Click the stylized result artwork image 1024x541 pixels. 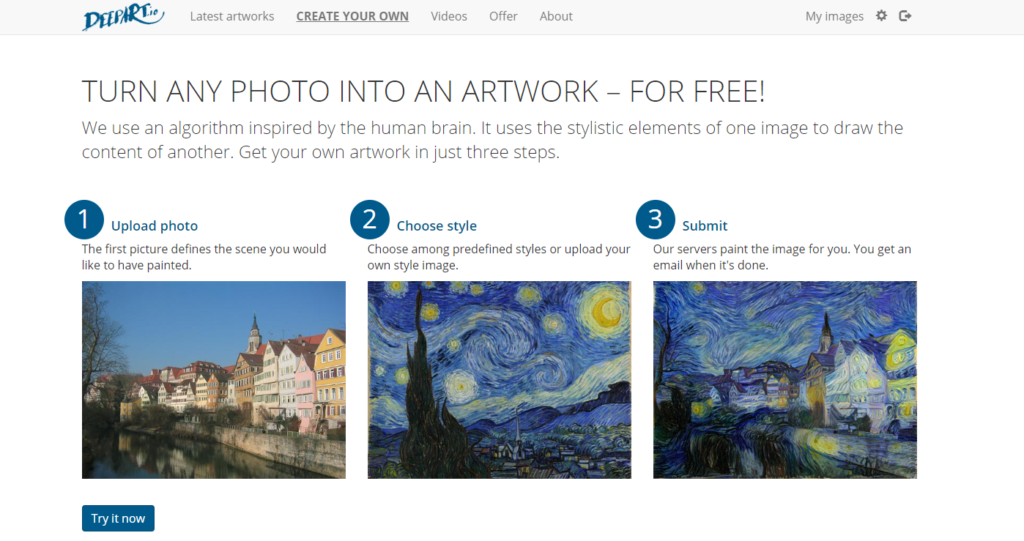tap(785, 380)
